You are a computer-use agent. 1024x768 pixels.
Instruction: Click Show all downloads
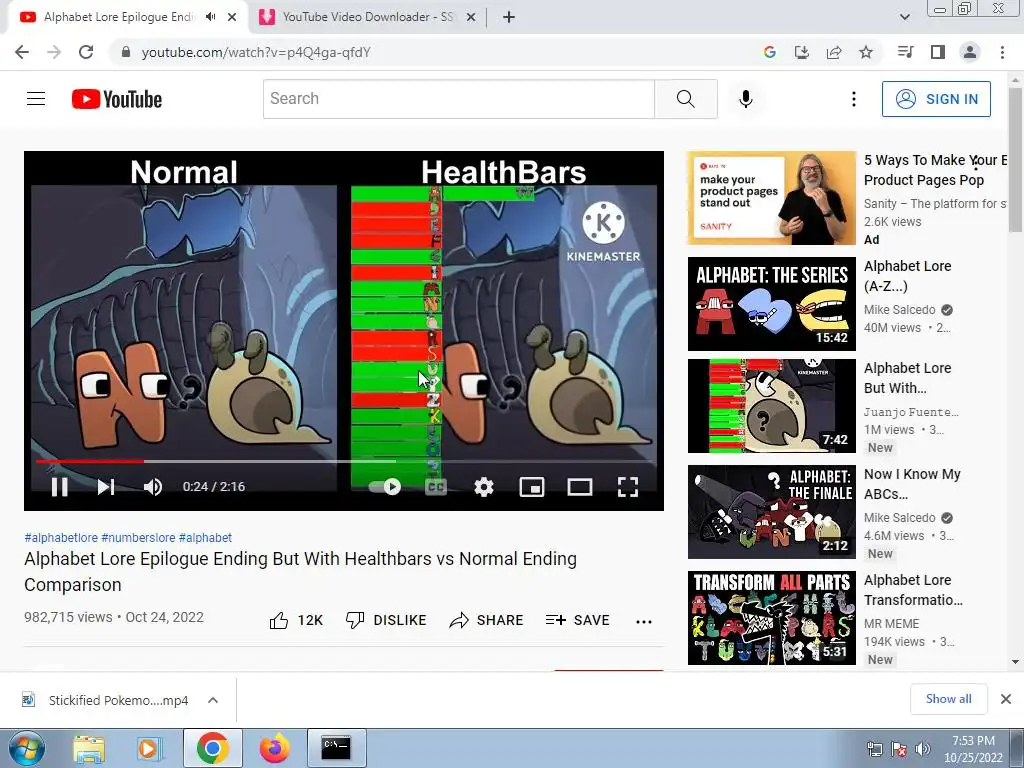coord(948,699)
